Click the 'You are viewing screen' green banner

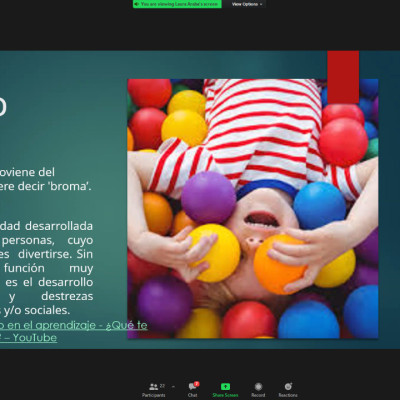coord(177,4)
